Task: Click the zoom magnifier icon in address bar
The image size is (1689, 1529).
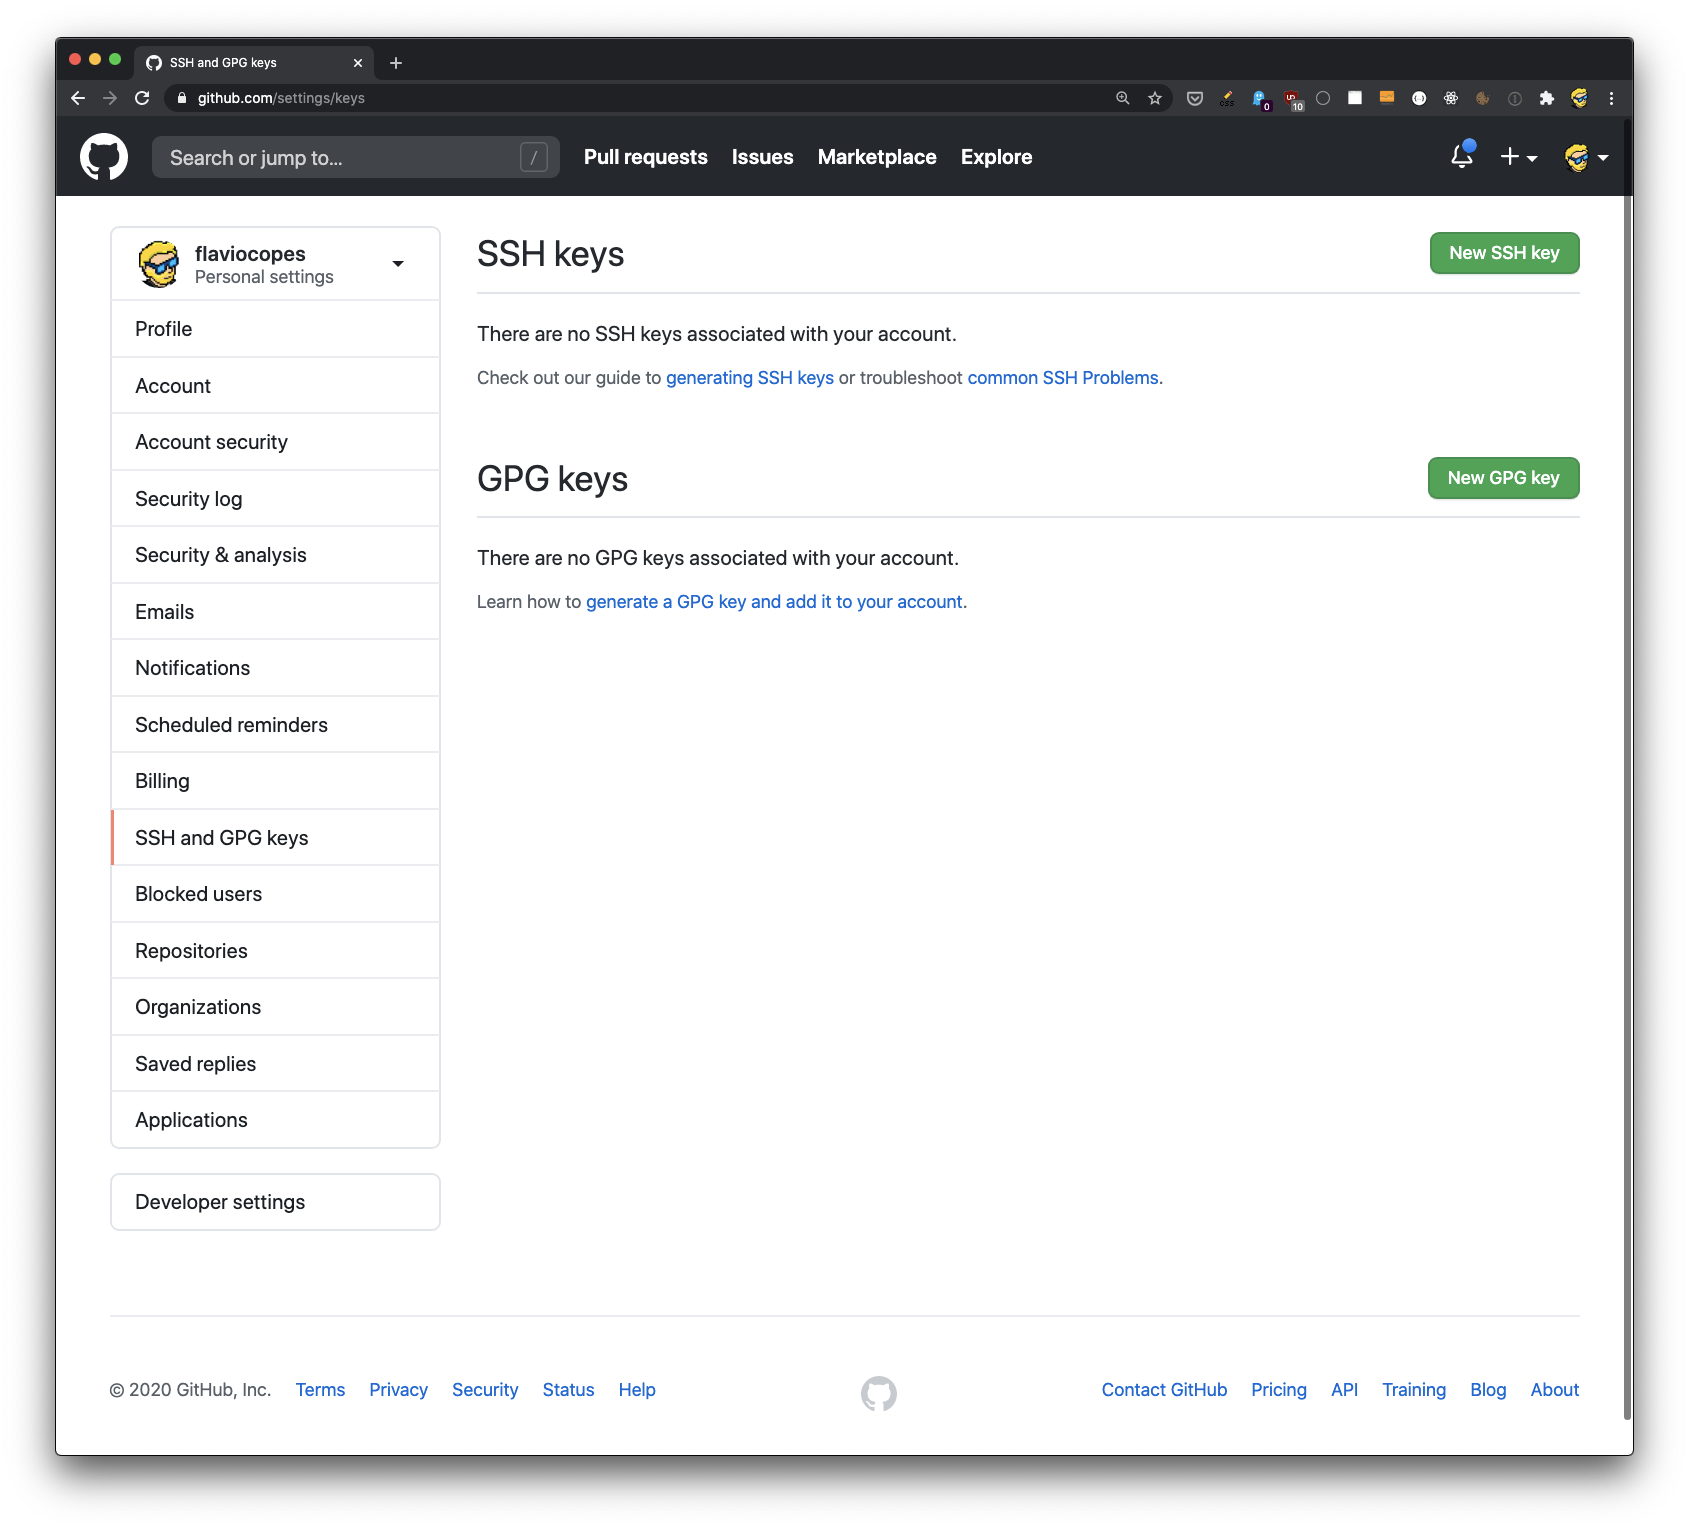Action: point(1123,98)
